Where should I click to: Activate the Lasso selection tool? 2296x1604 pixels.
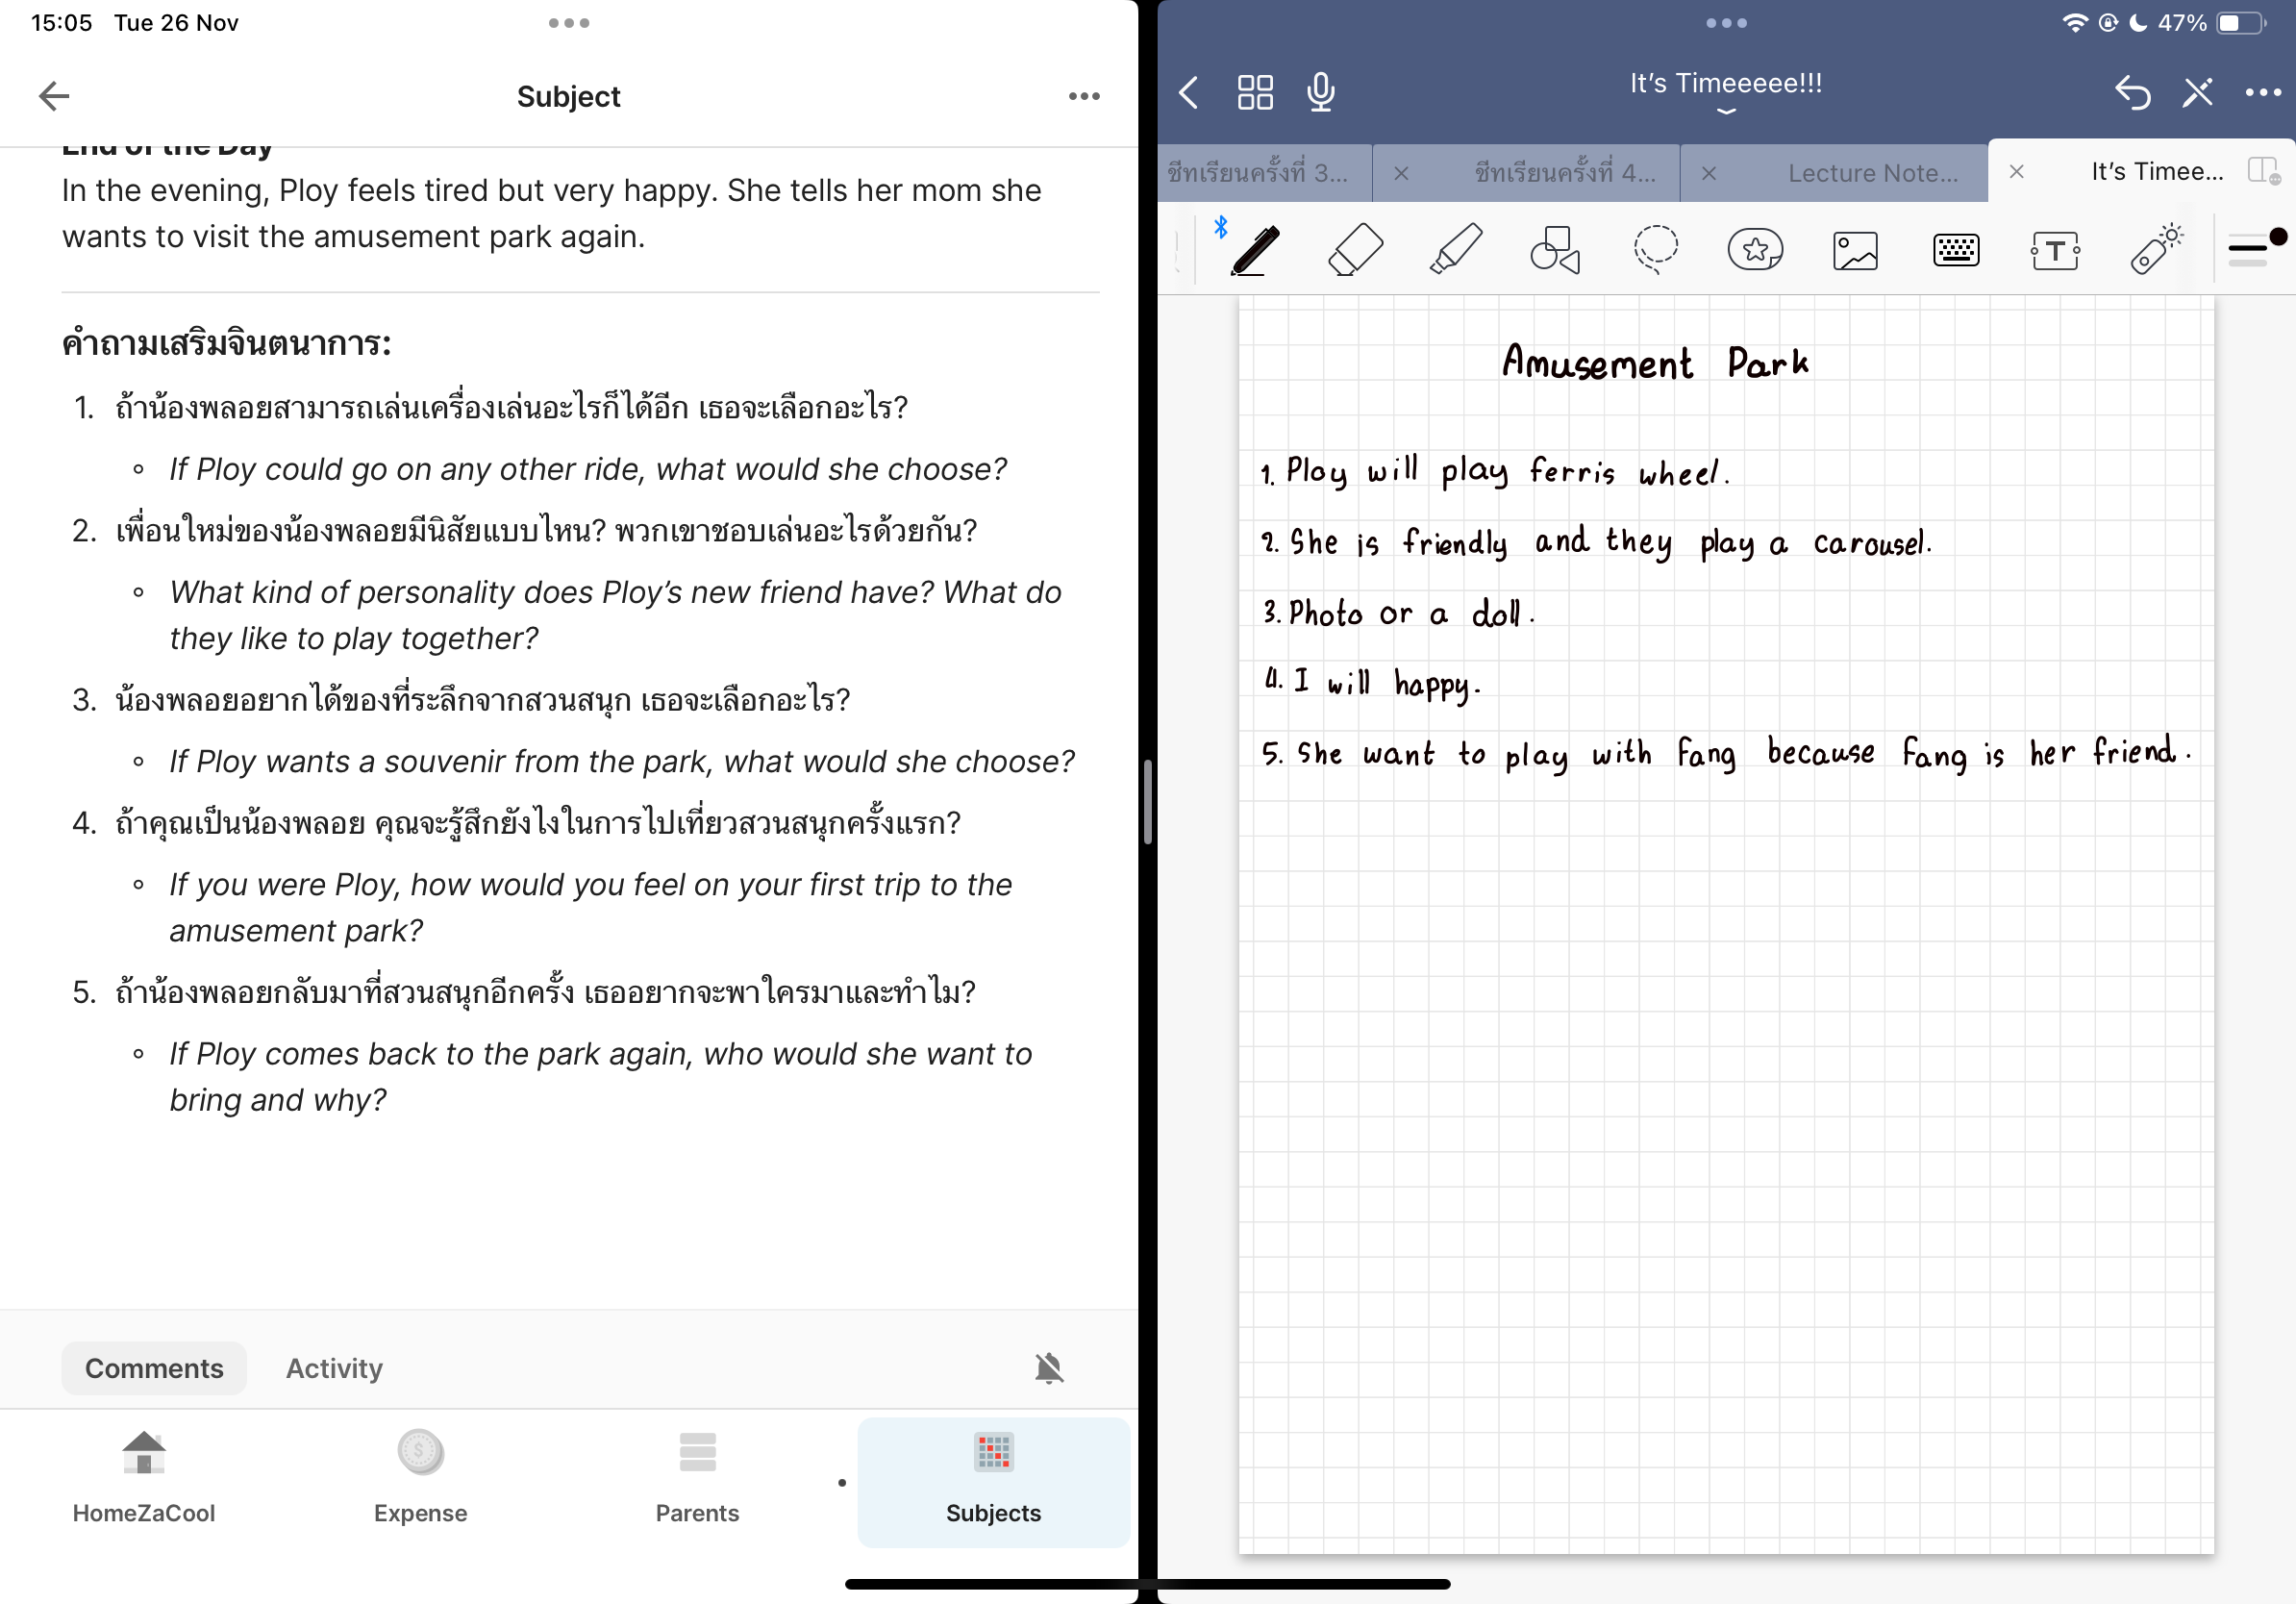click(x=1655, y=250)
